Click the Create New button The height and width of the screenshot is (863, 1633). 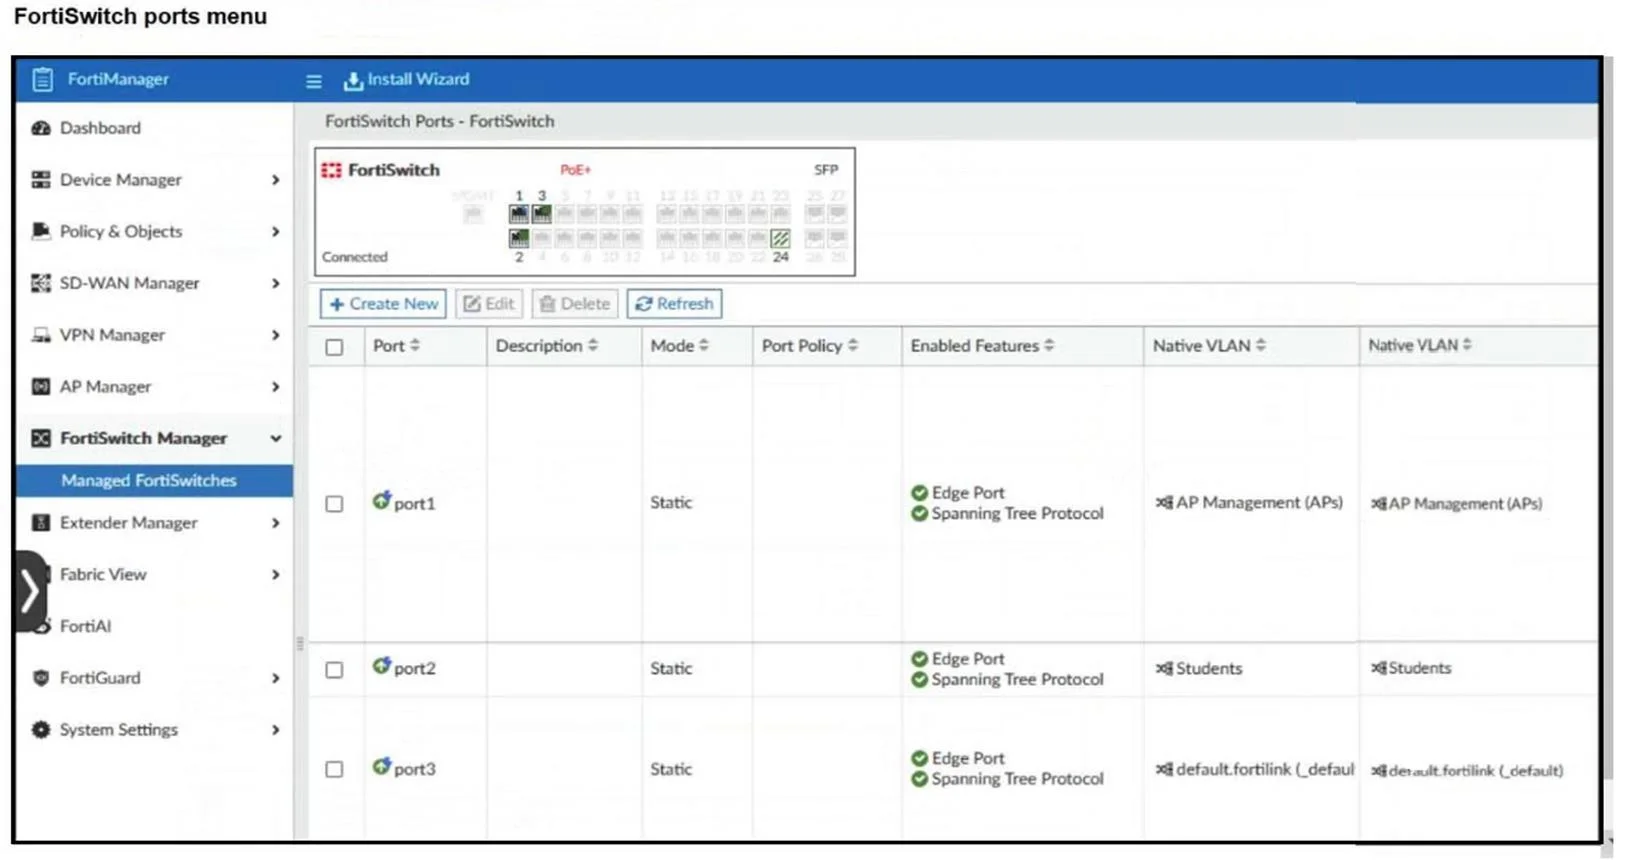click(383, 304)
